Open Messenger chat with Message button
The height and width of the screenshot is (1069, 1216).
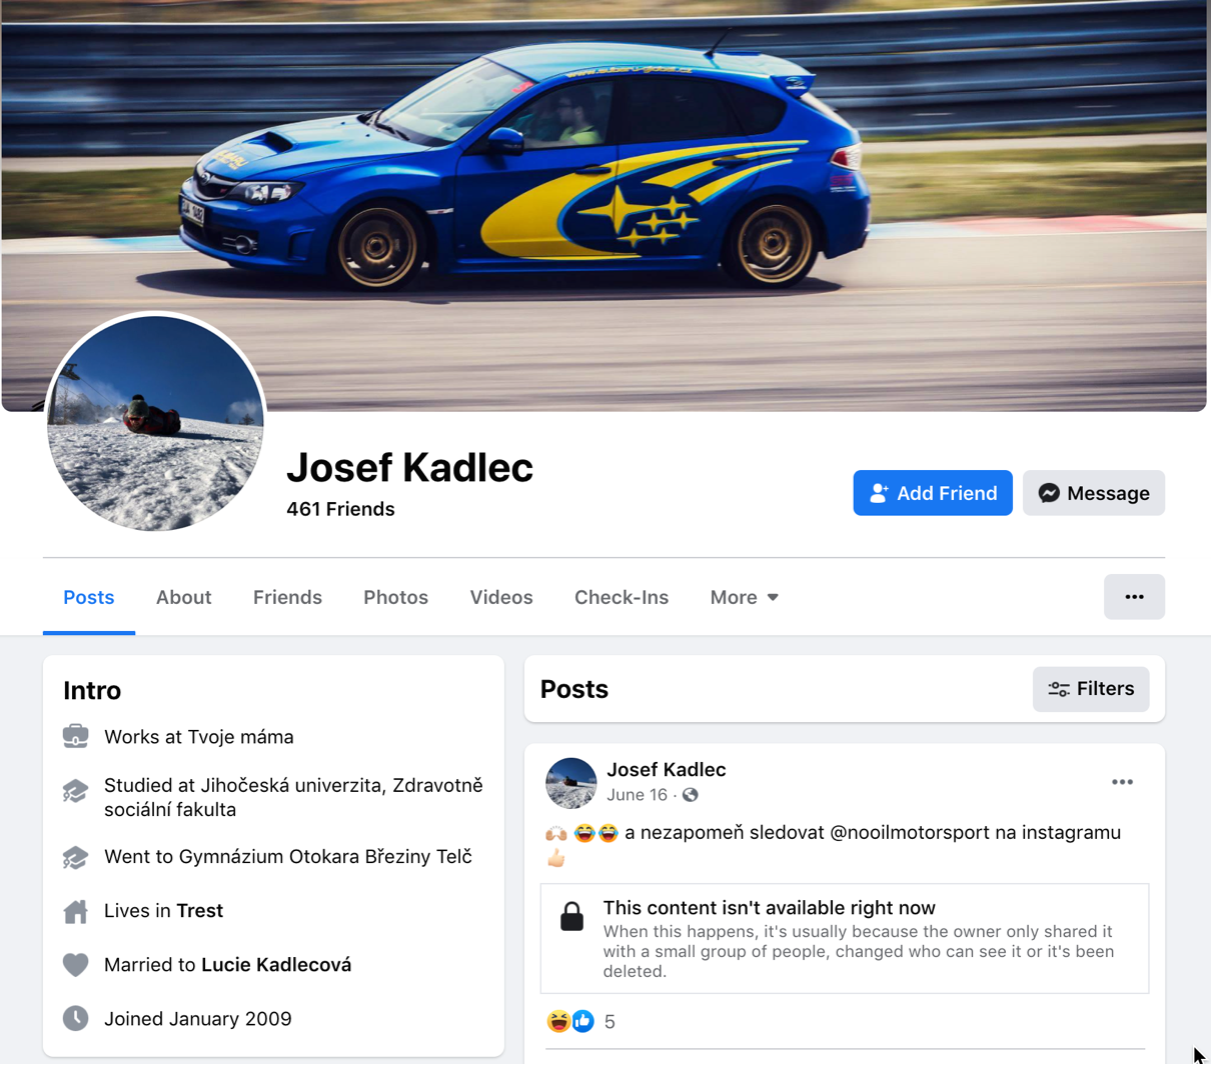(x=1093, y=493)
